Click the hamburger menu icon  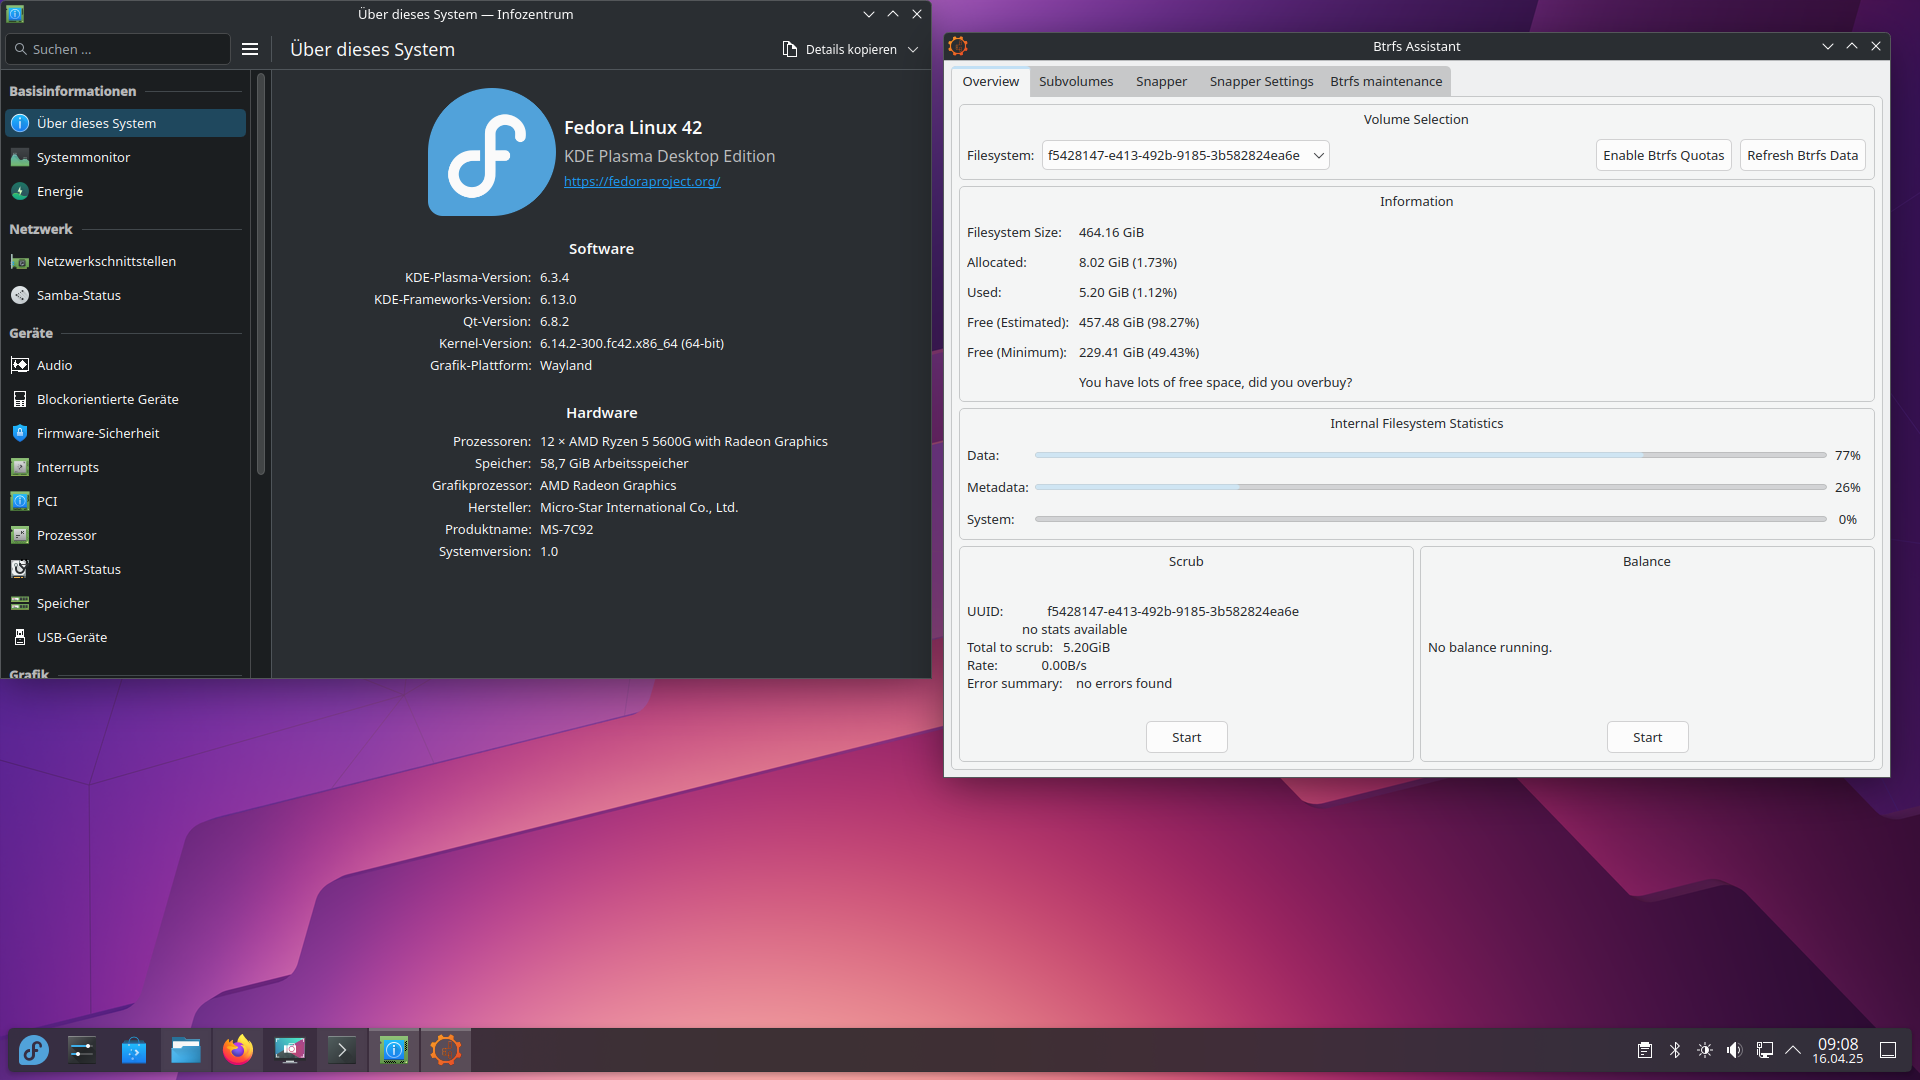[250, 49]
